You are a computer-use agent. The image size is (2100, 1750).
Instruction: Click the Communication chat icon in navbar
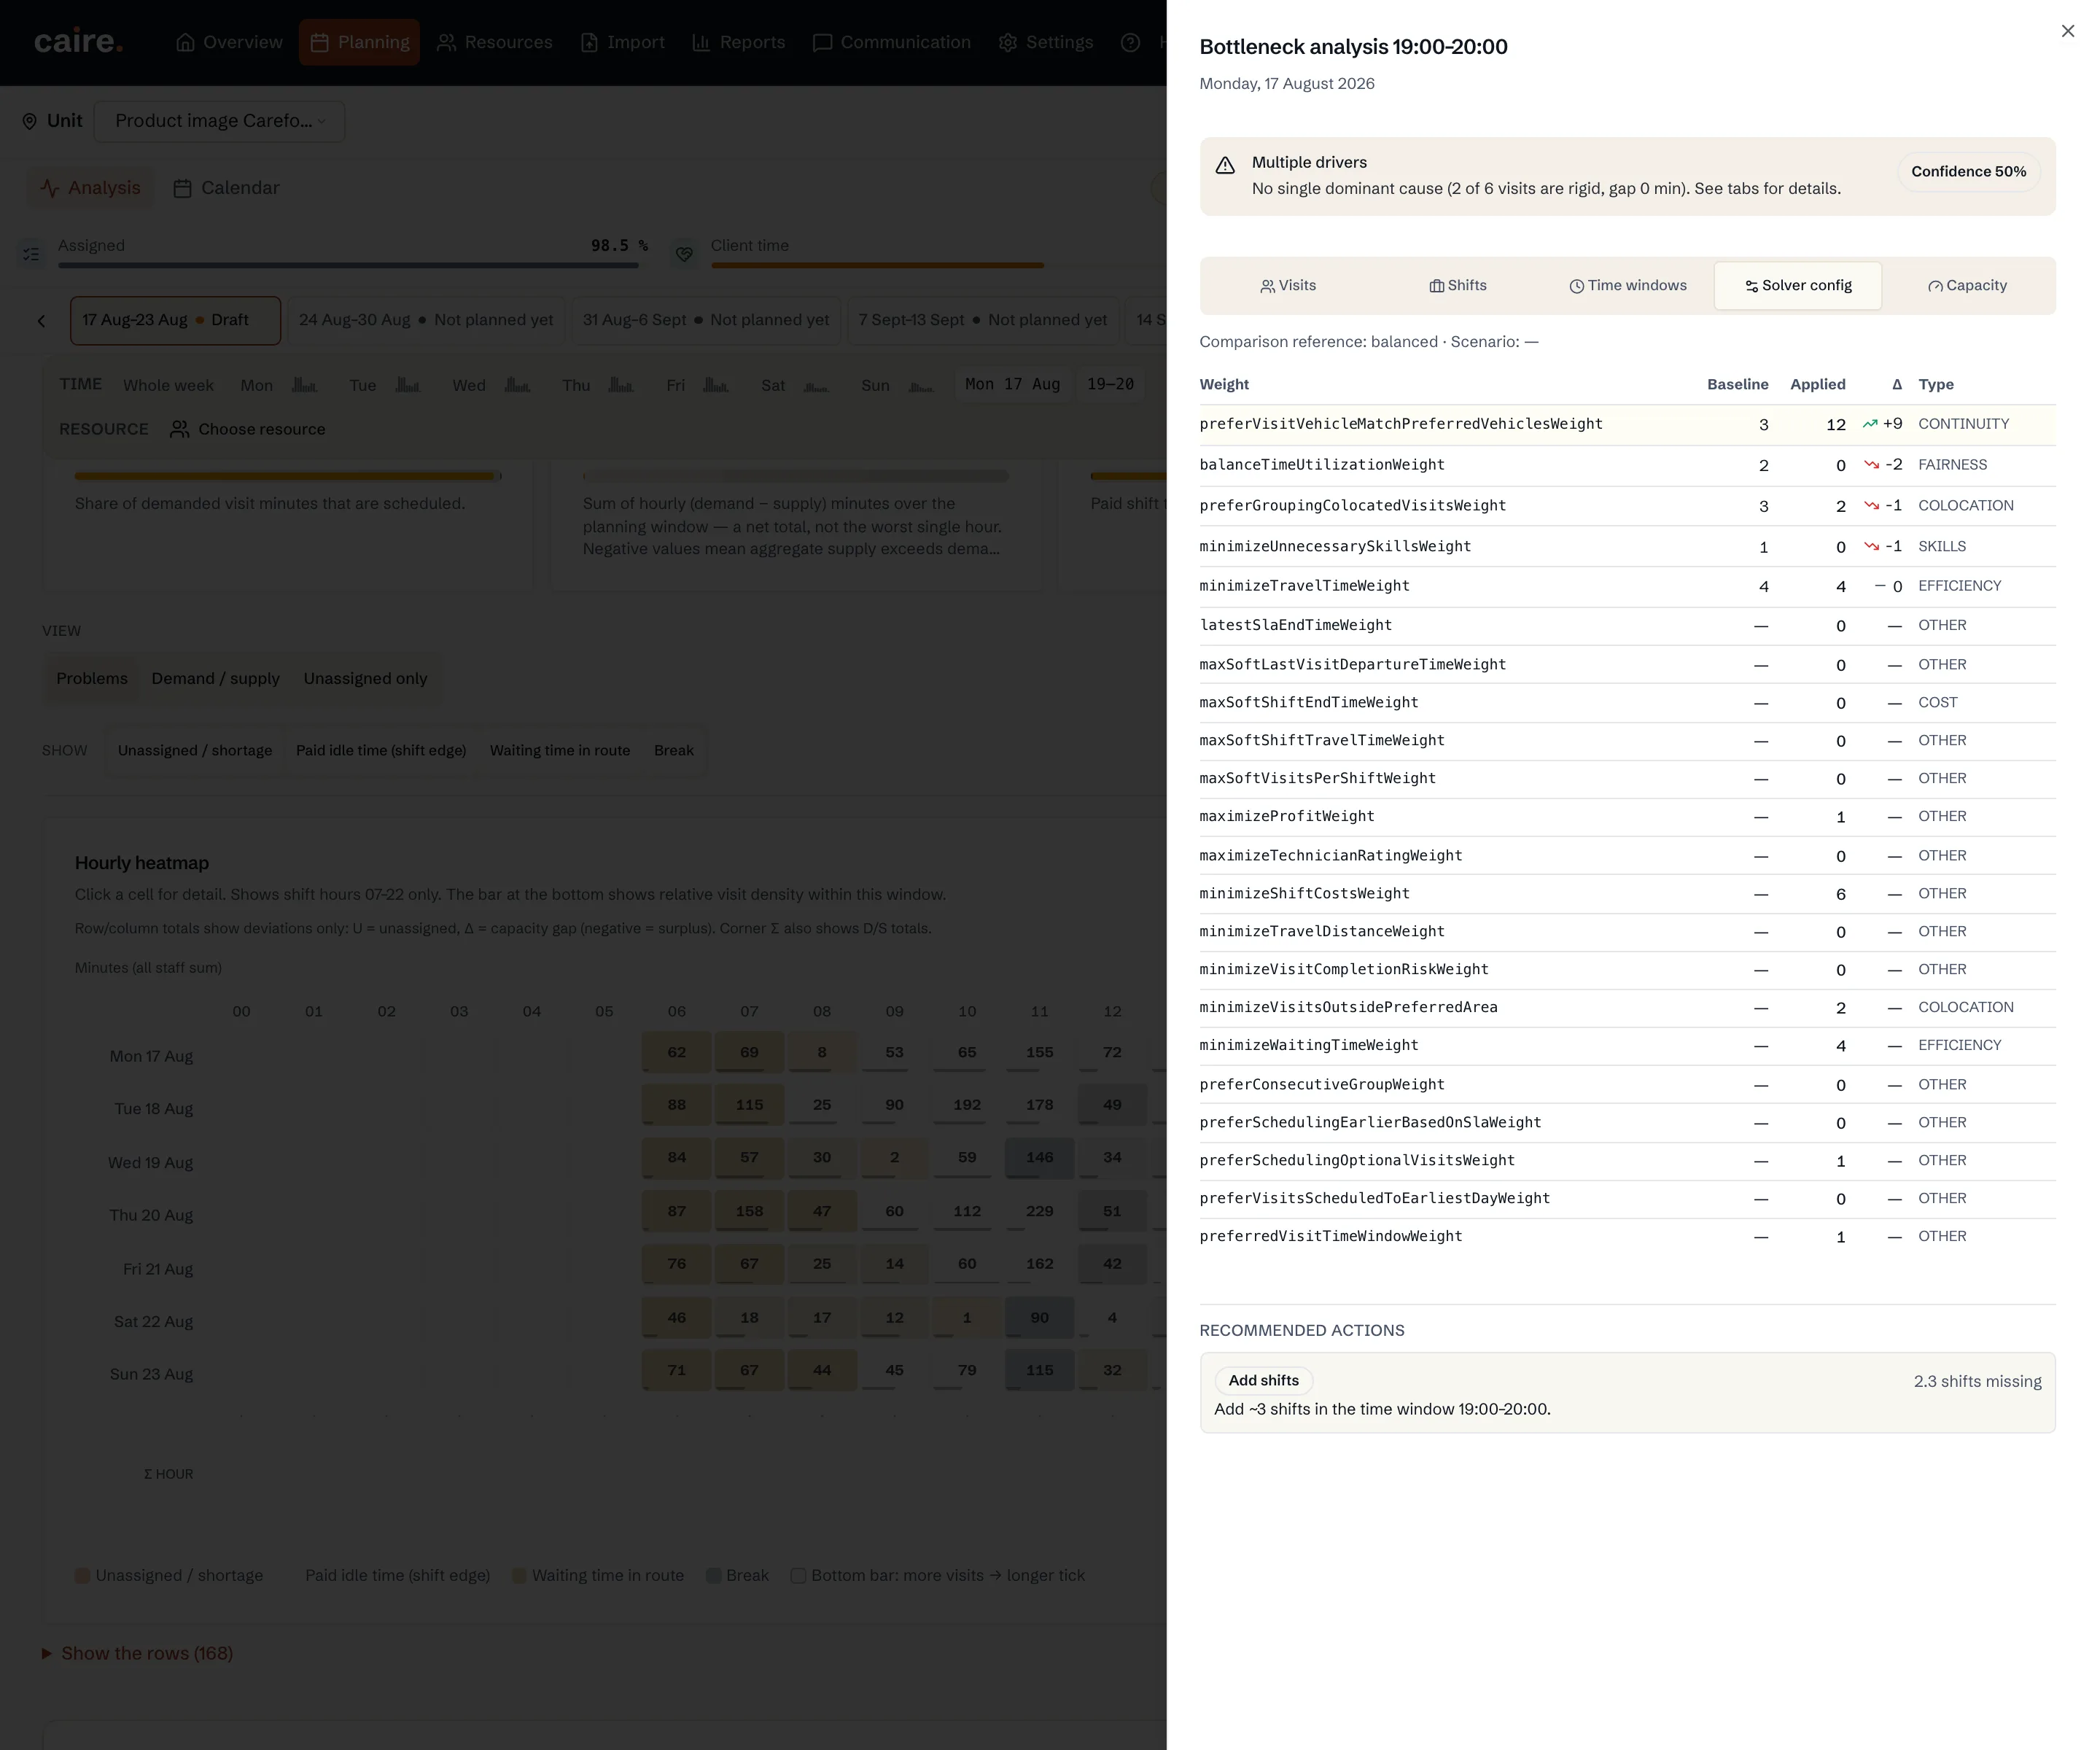(822, 42)
